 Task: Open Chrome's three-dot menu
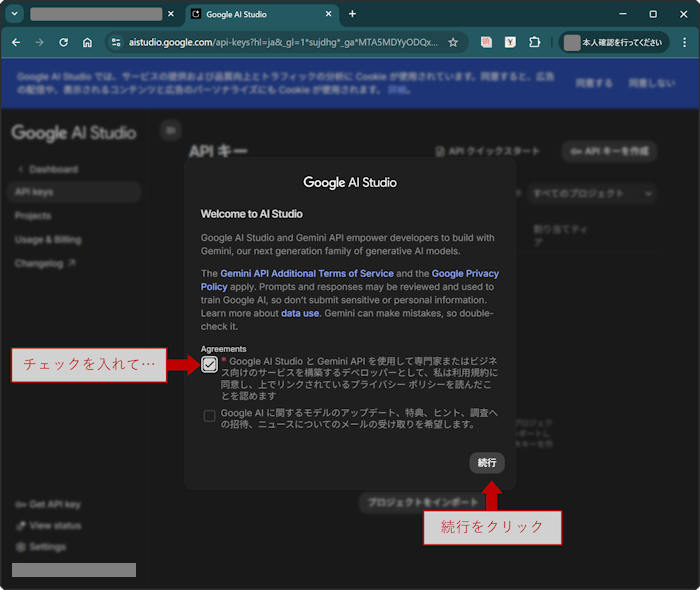(682, 43)
